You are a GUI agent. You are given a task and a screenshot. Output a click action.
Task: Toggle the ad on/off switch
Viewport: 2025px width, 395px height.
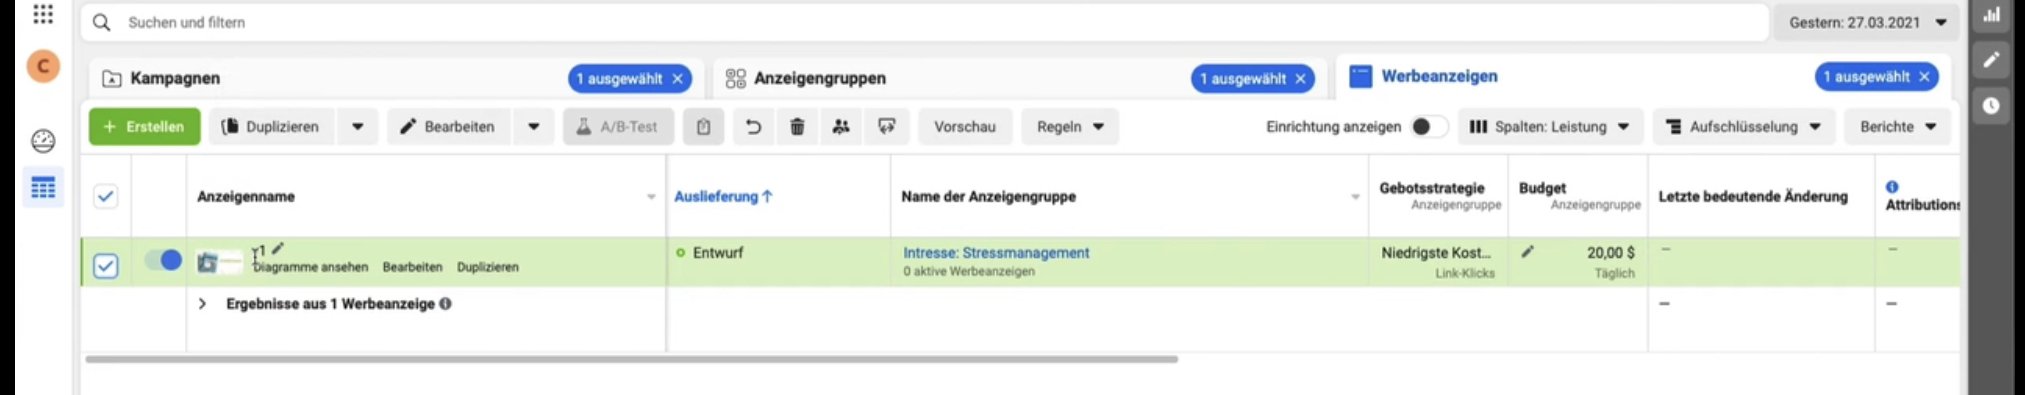click(163, 260)
